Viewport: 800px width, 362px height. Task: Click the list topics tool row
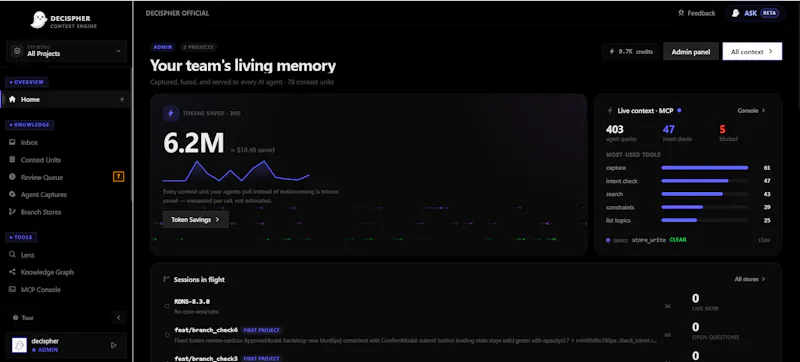click(688, 221)
